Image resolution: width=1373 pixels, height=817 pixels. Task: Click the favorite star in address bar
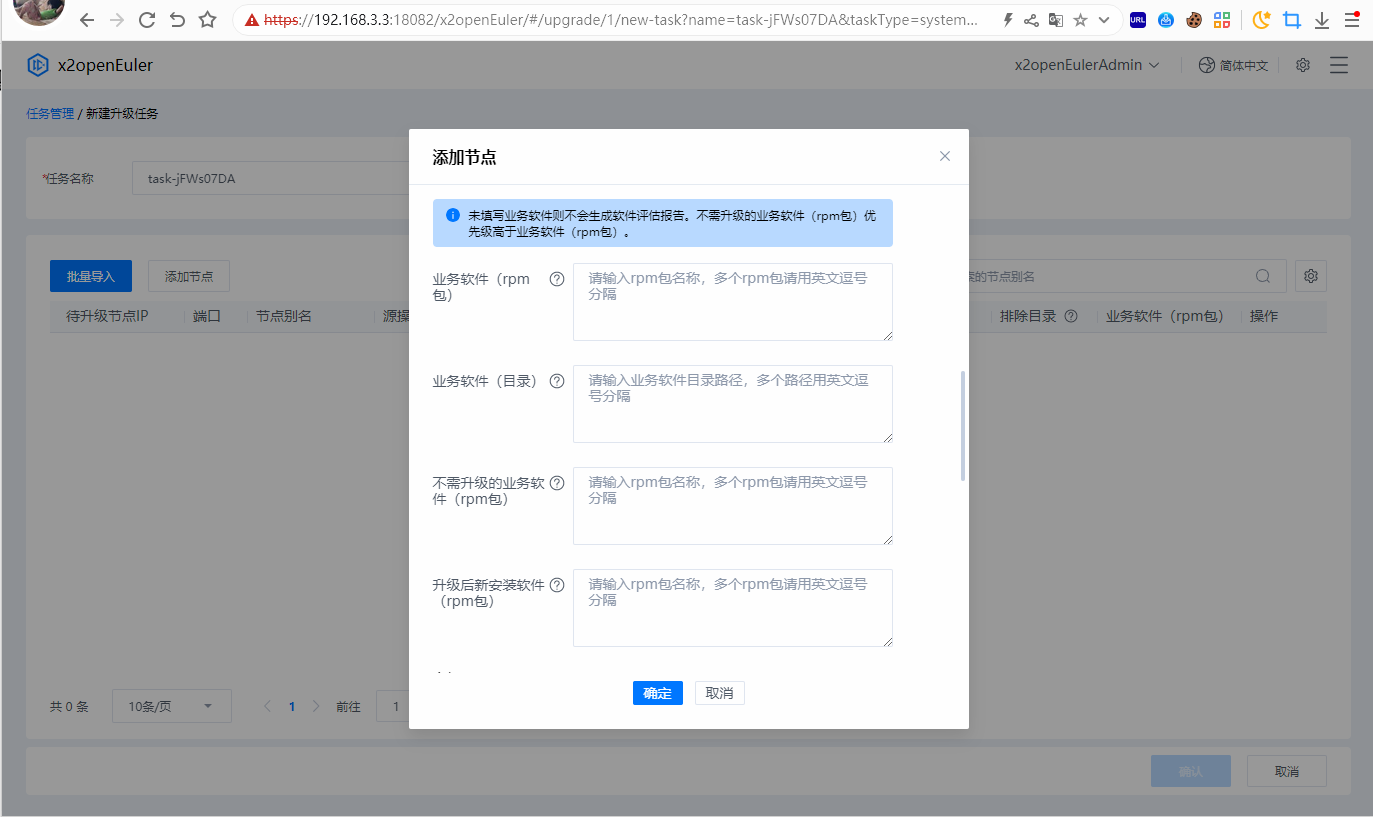tap(1080, 20)
